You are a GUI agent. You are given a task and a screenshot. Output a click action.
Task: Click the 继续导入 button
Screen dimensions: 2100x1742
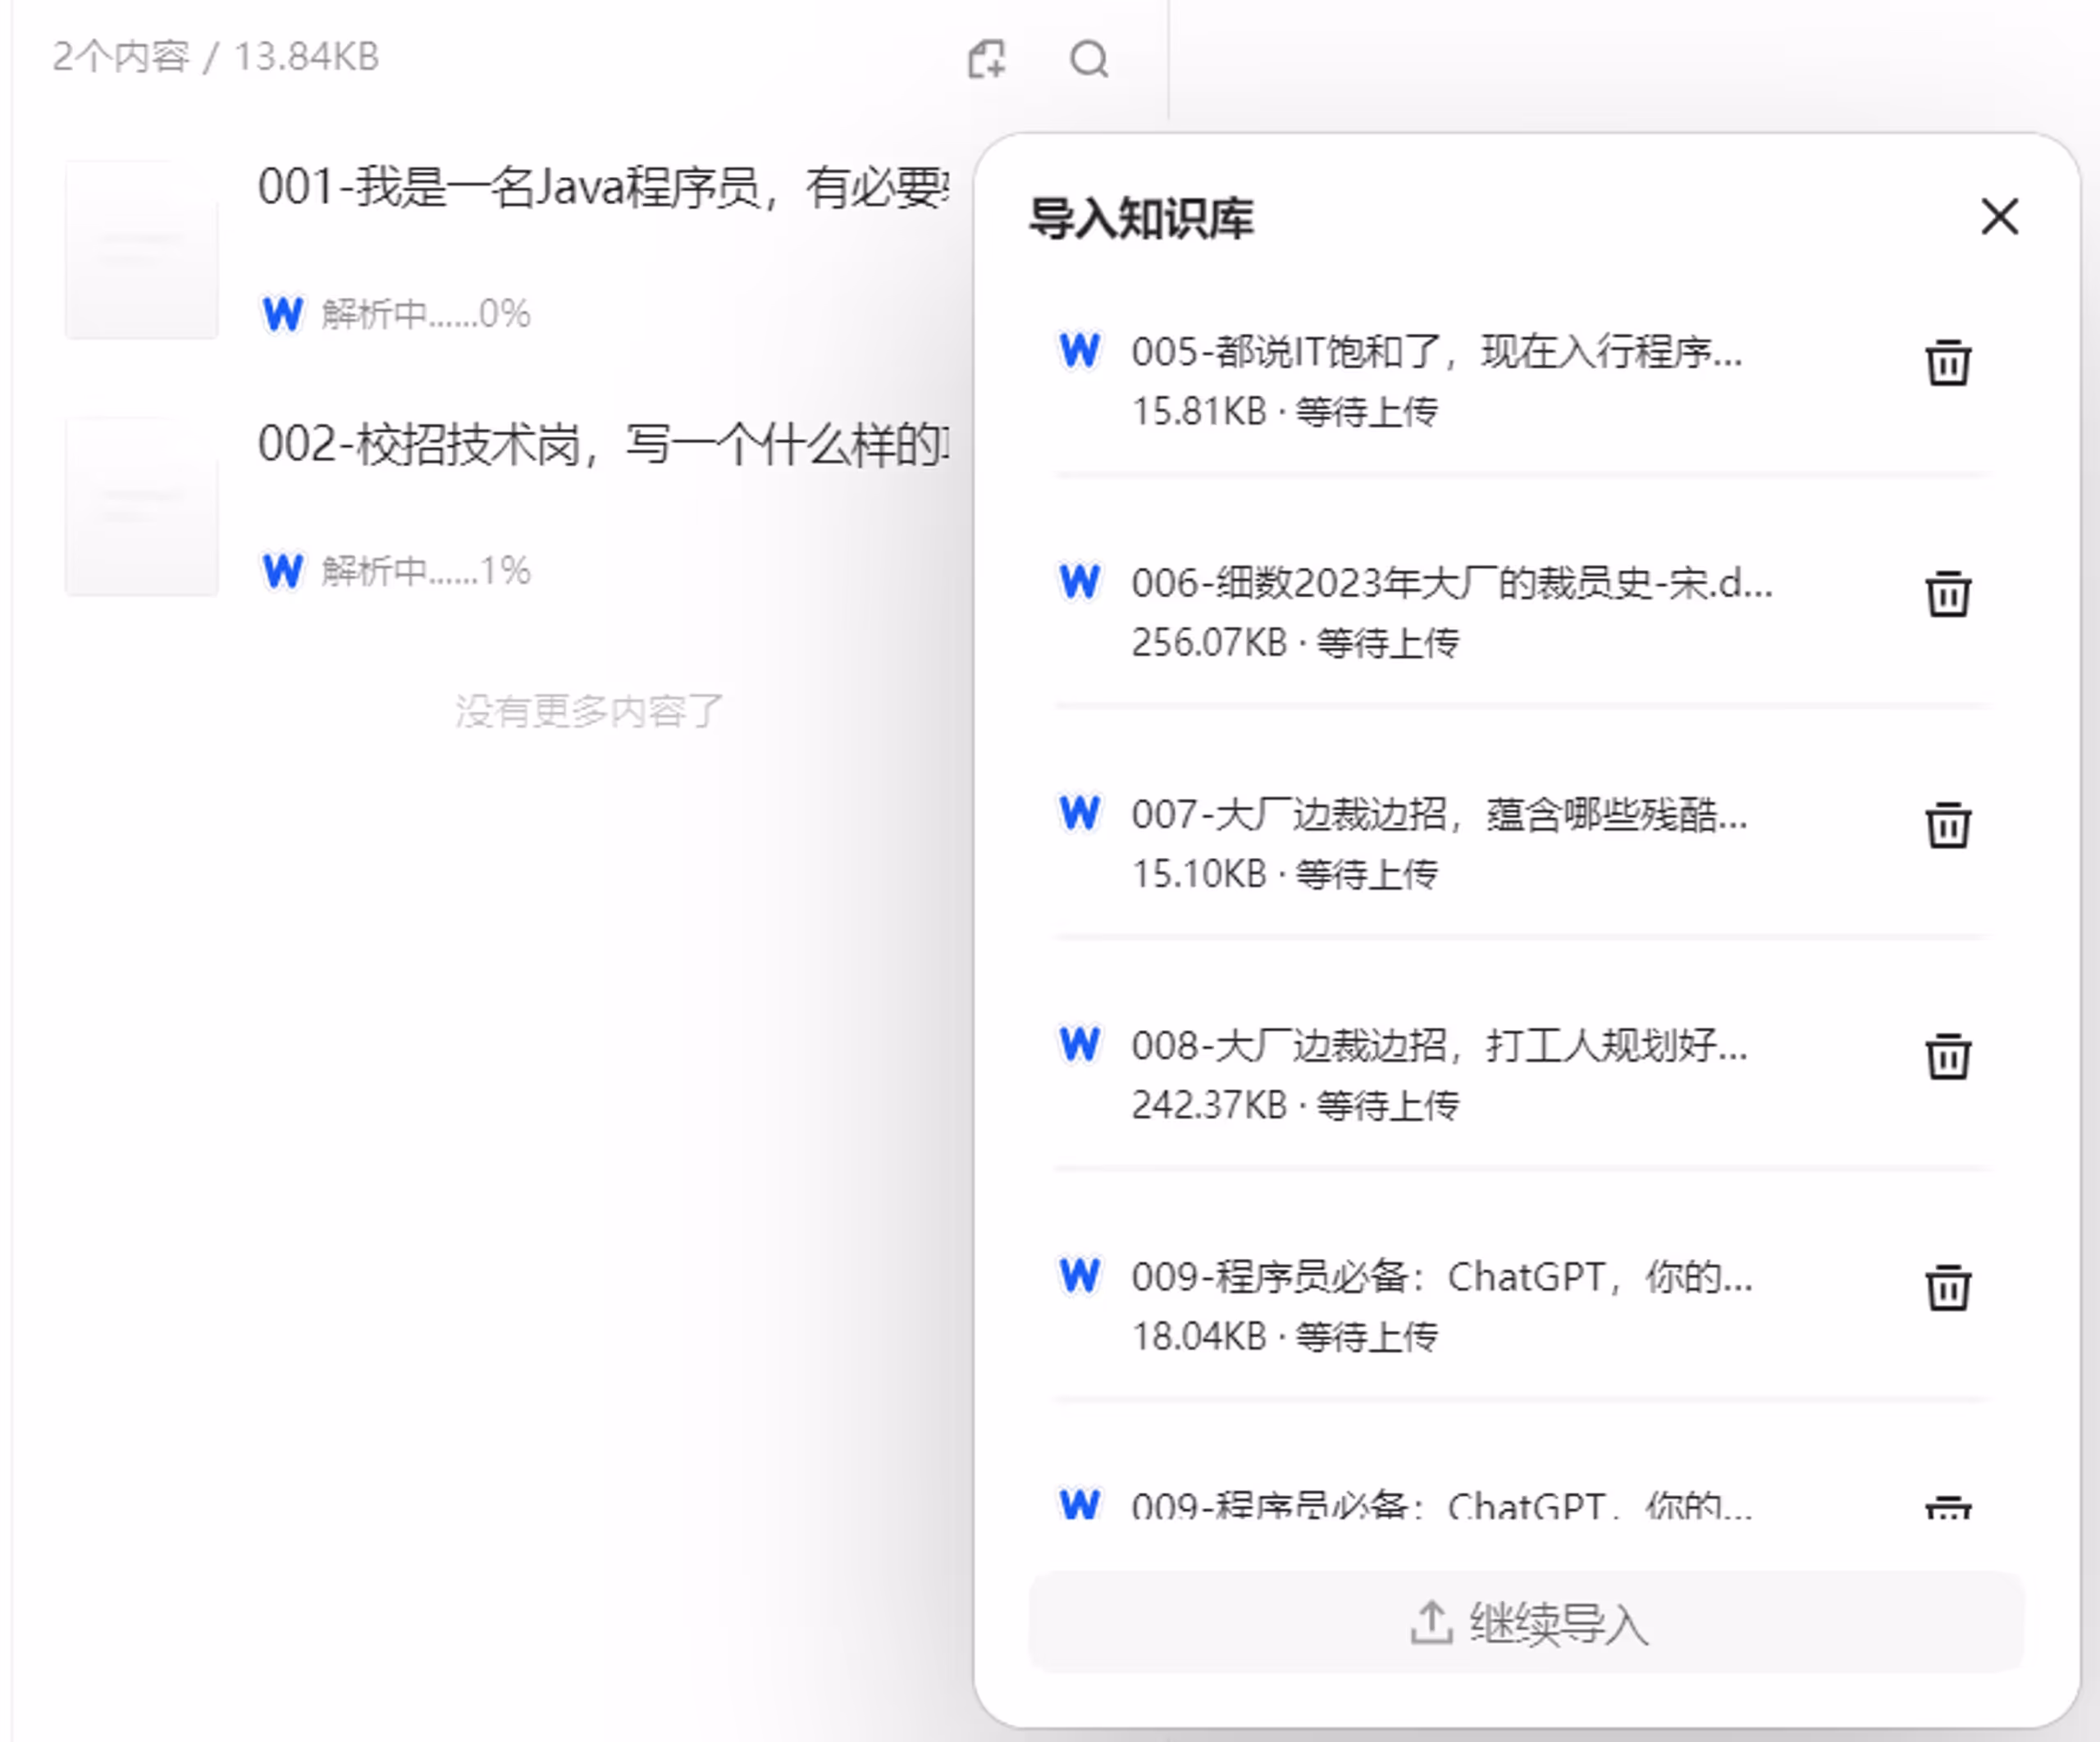[1527, 1622]
